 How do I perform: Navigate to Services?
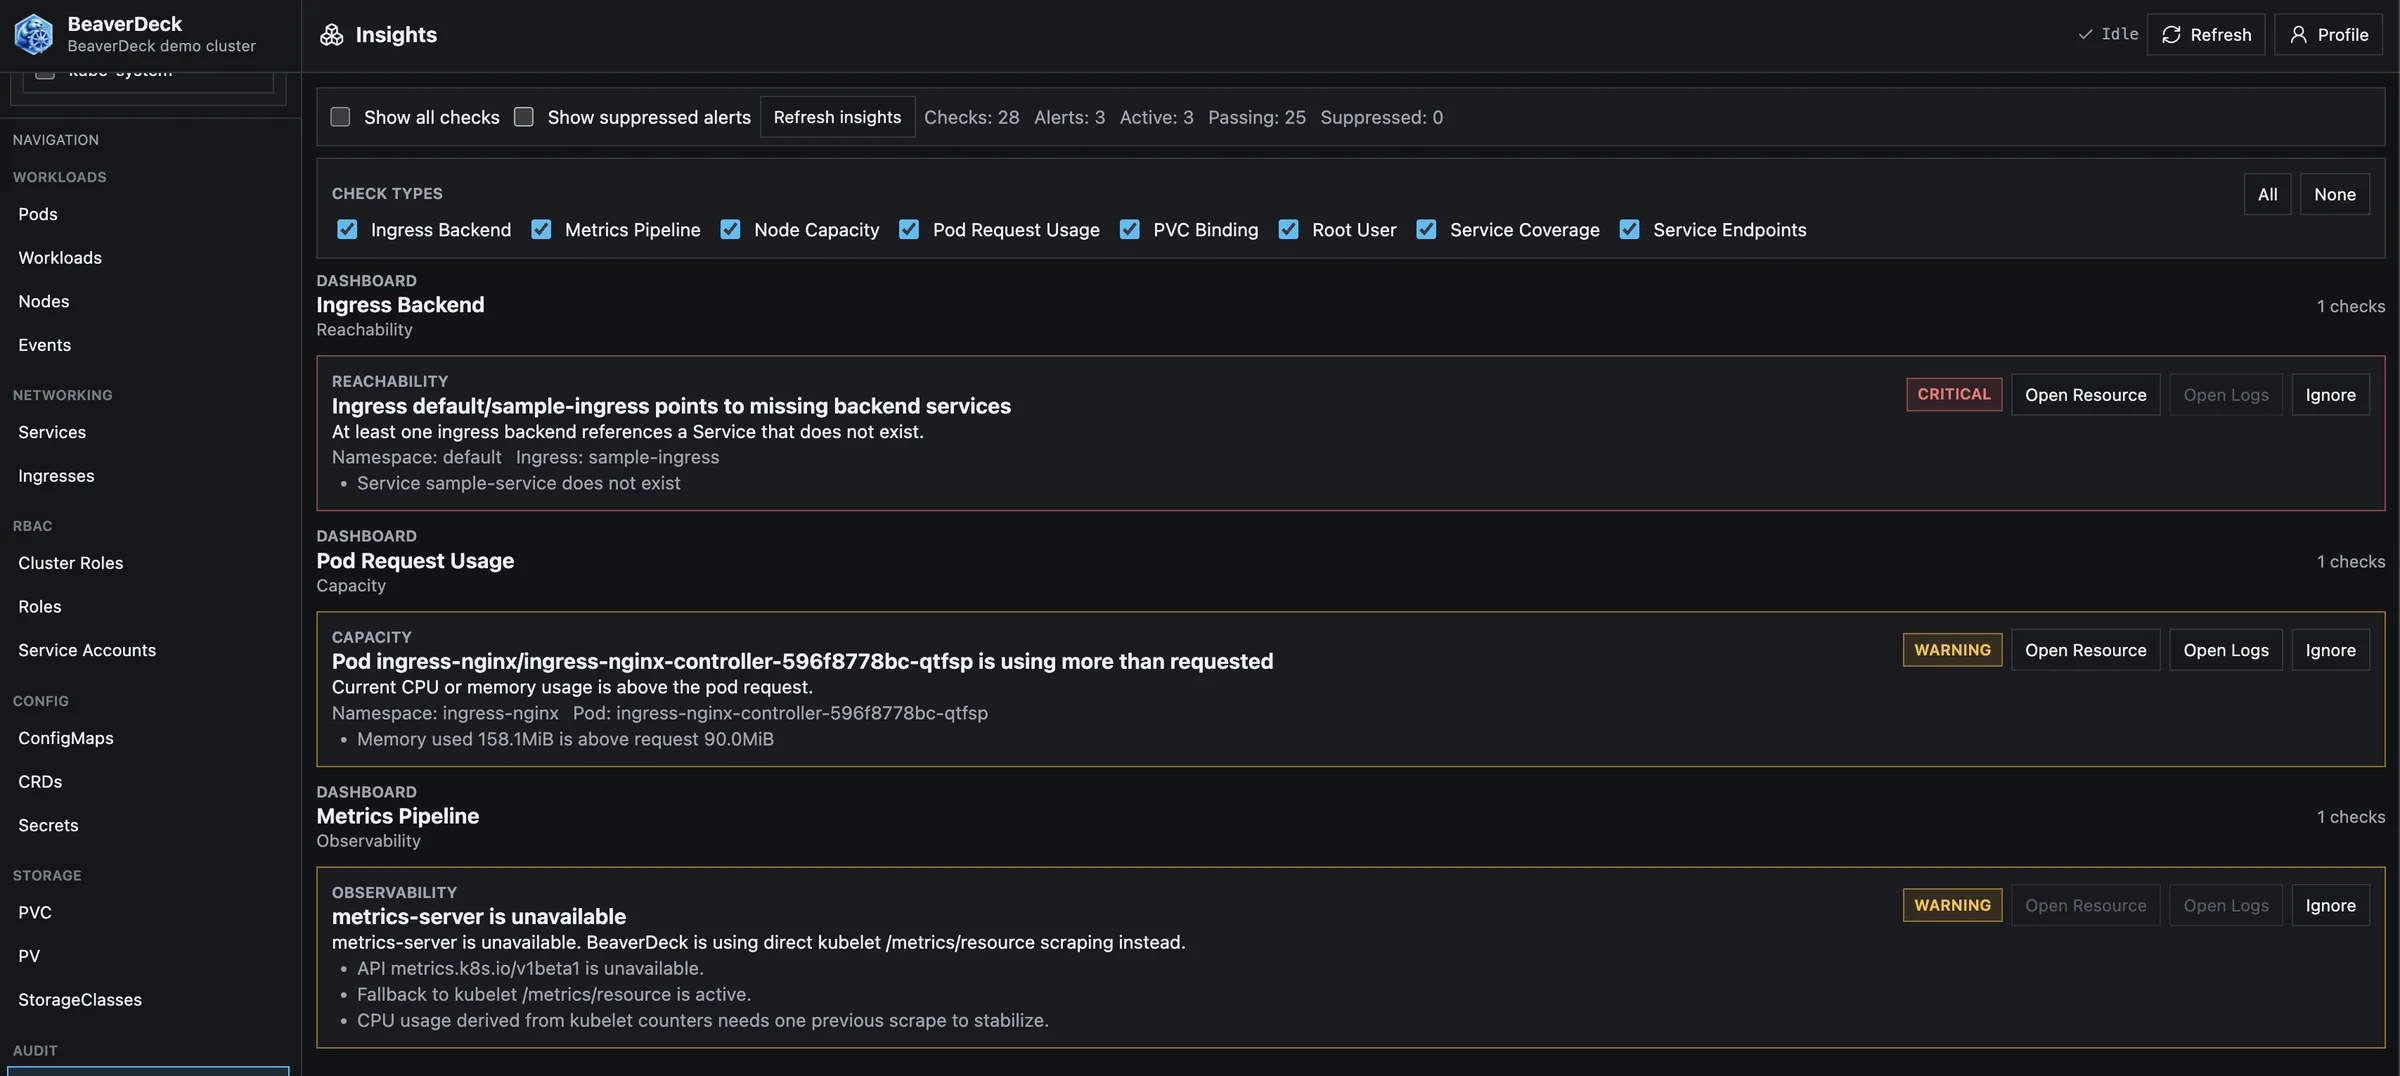click(x=52, y=432)
